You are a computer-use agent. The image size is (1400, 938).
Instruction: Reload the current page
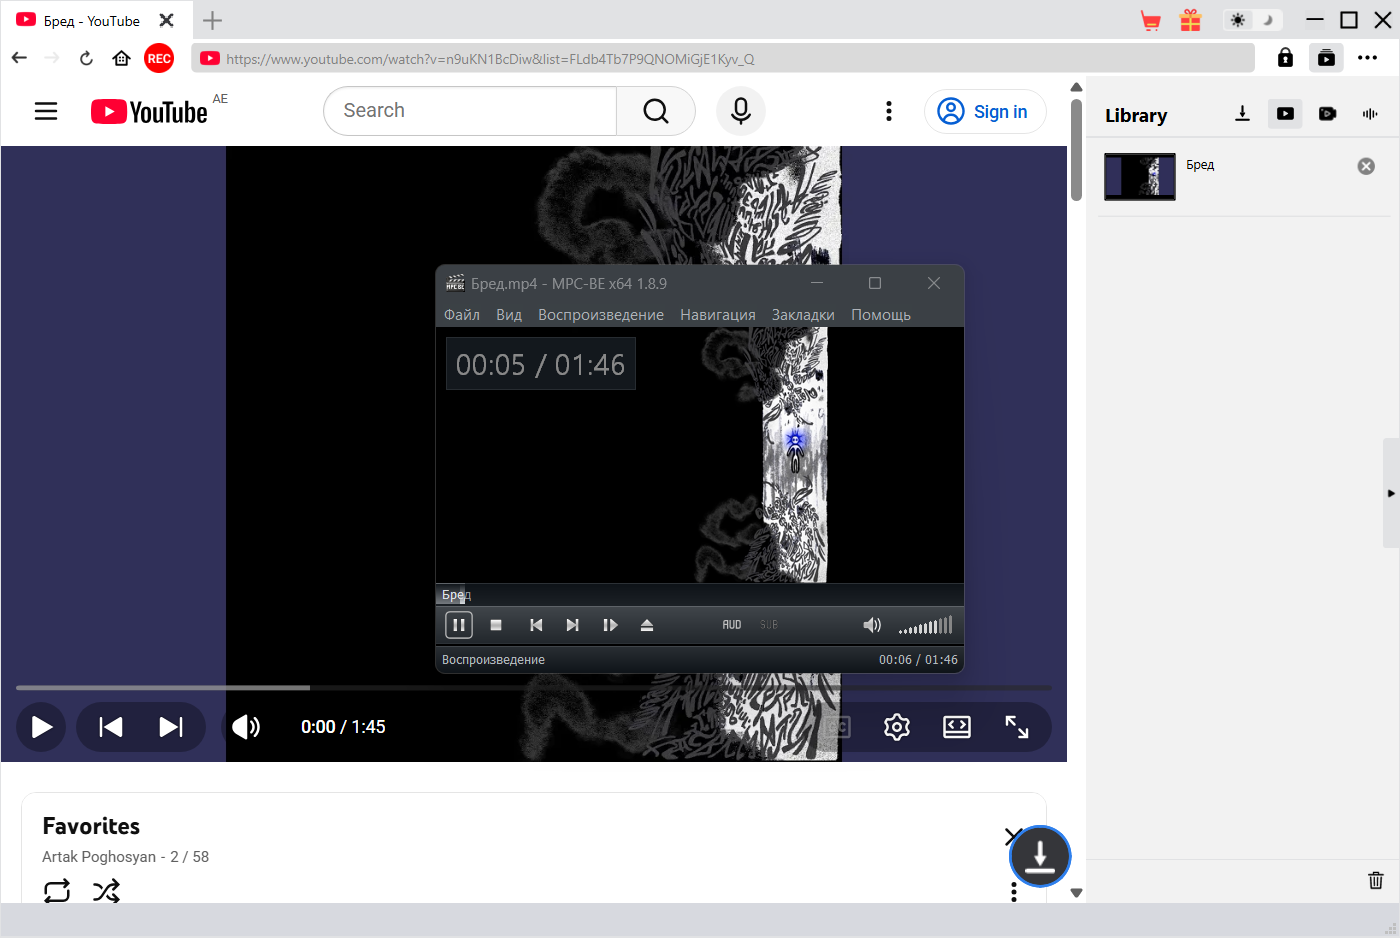point(86,58)
